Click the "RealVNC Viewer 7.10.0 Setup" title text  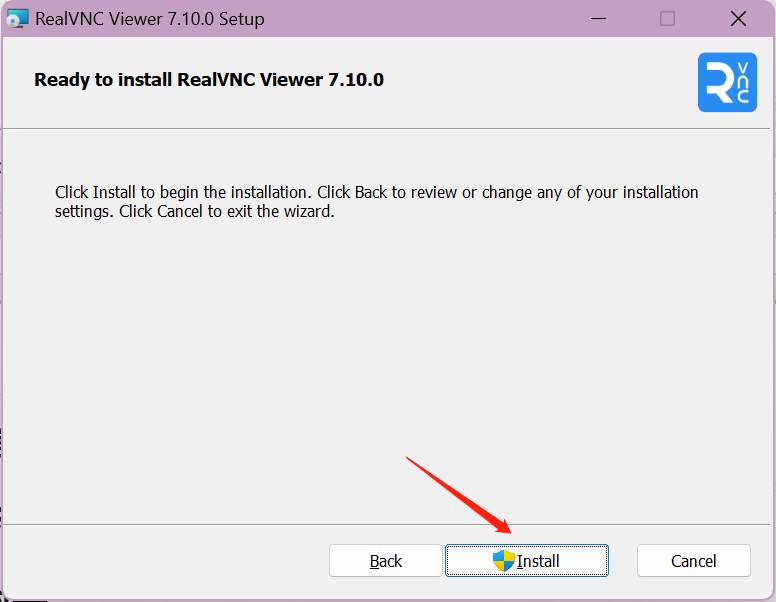(150, 18)
